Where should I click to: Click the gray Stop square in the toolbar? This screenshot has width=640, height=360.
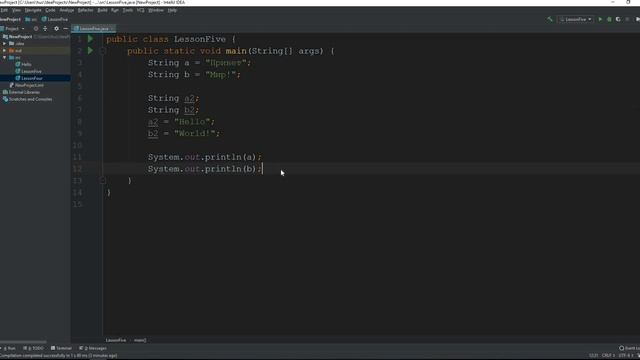(627, 19)
